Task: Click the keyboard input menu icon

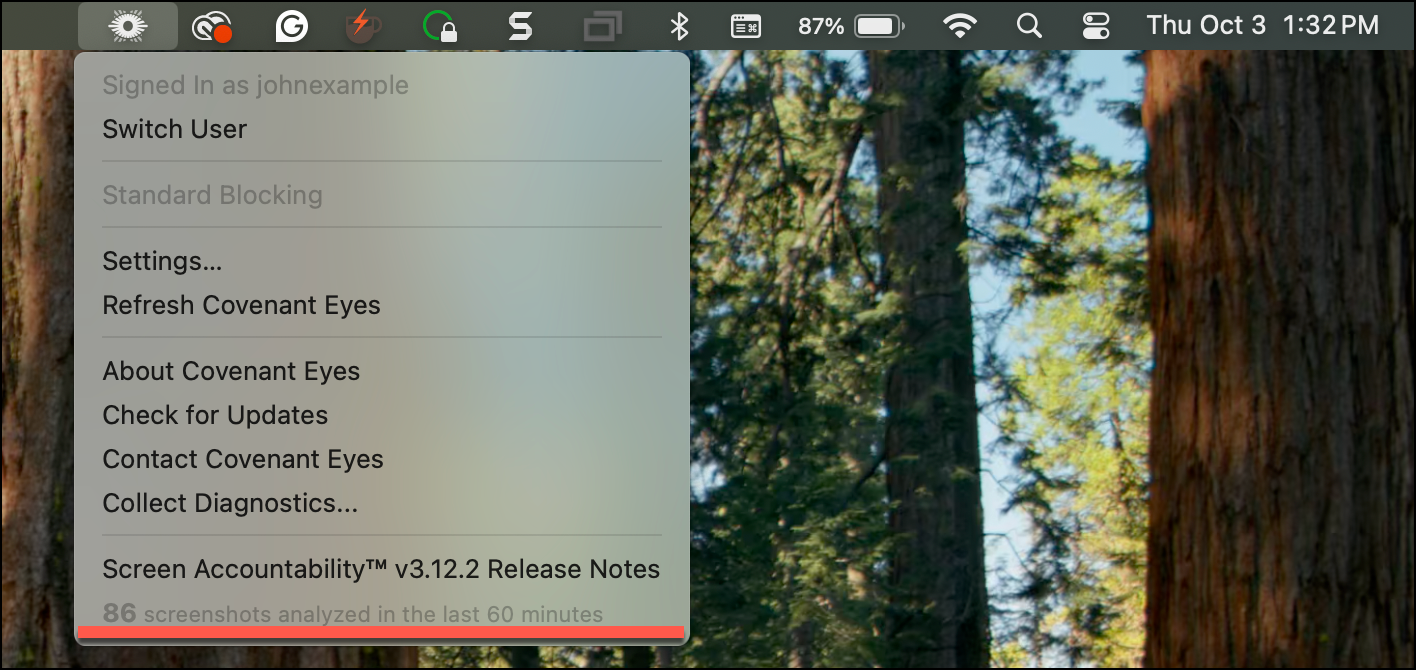Action: click(746, 26)
